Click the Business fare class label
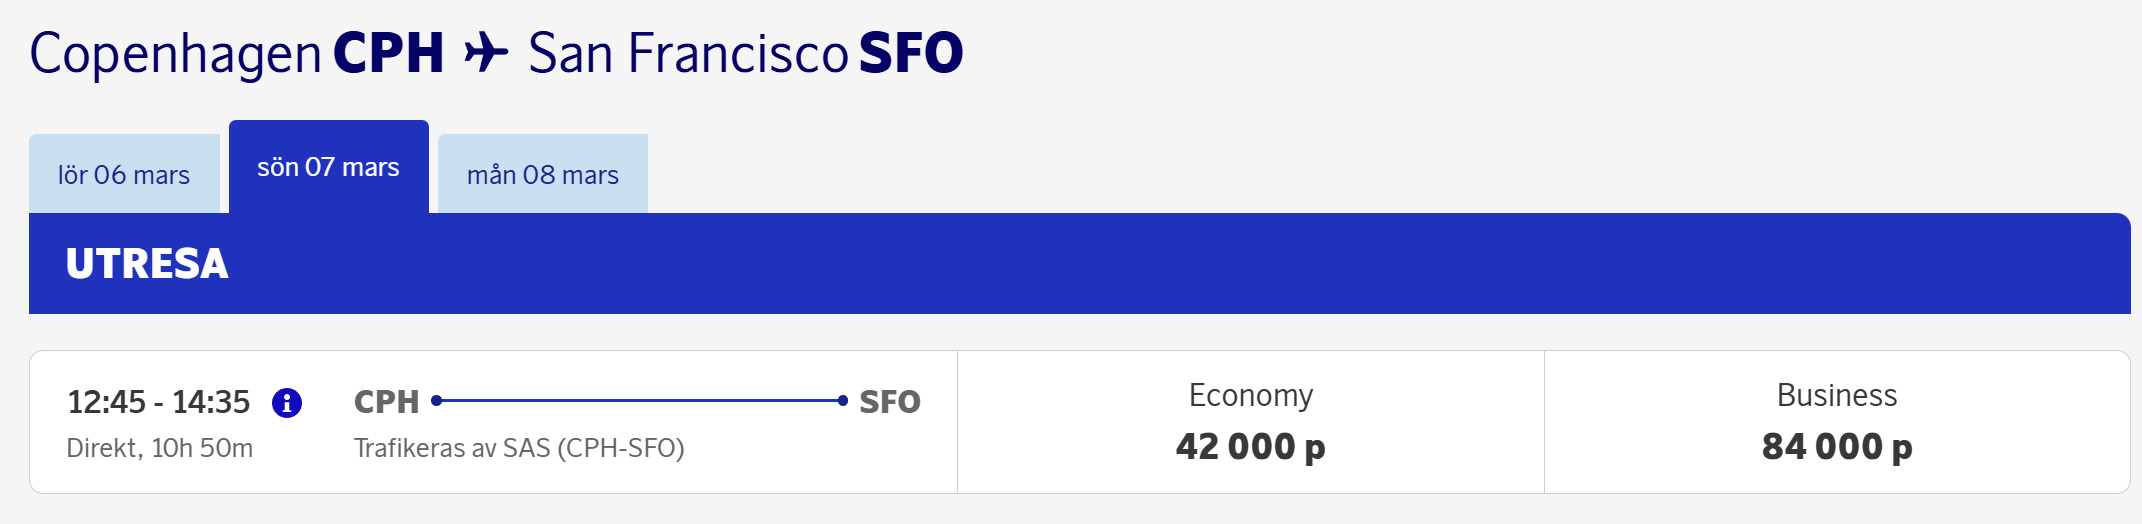2142x524 pixels. point(1837,395)
